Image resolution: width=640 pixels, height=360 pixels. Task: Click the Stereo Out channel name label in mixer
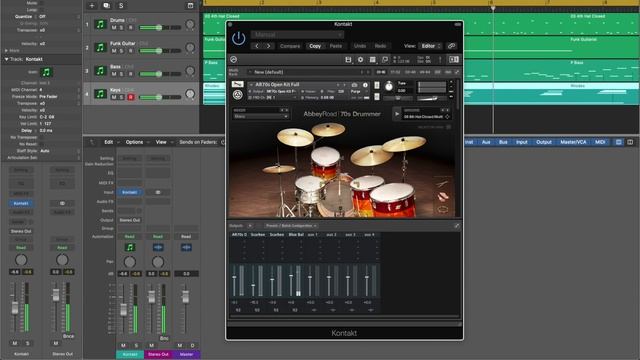pyautogui.click(x=158, y=354)
